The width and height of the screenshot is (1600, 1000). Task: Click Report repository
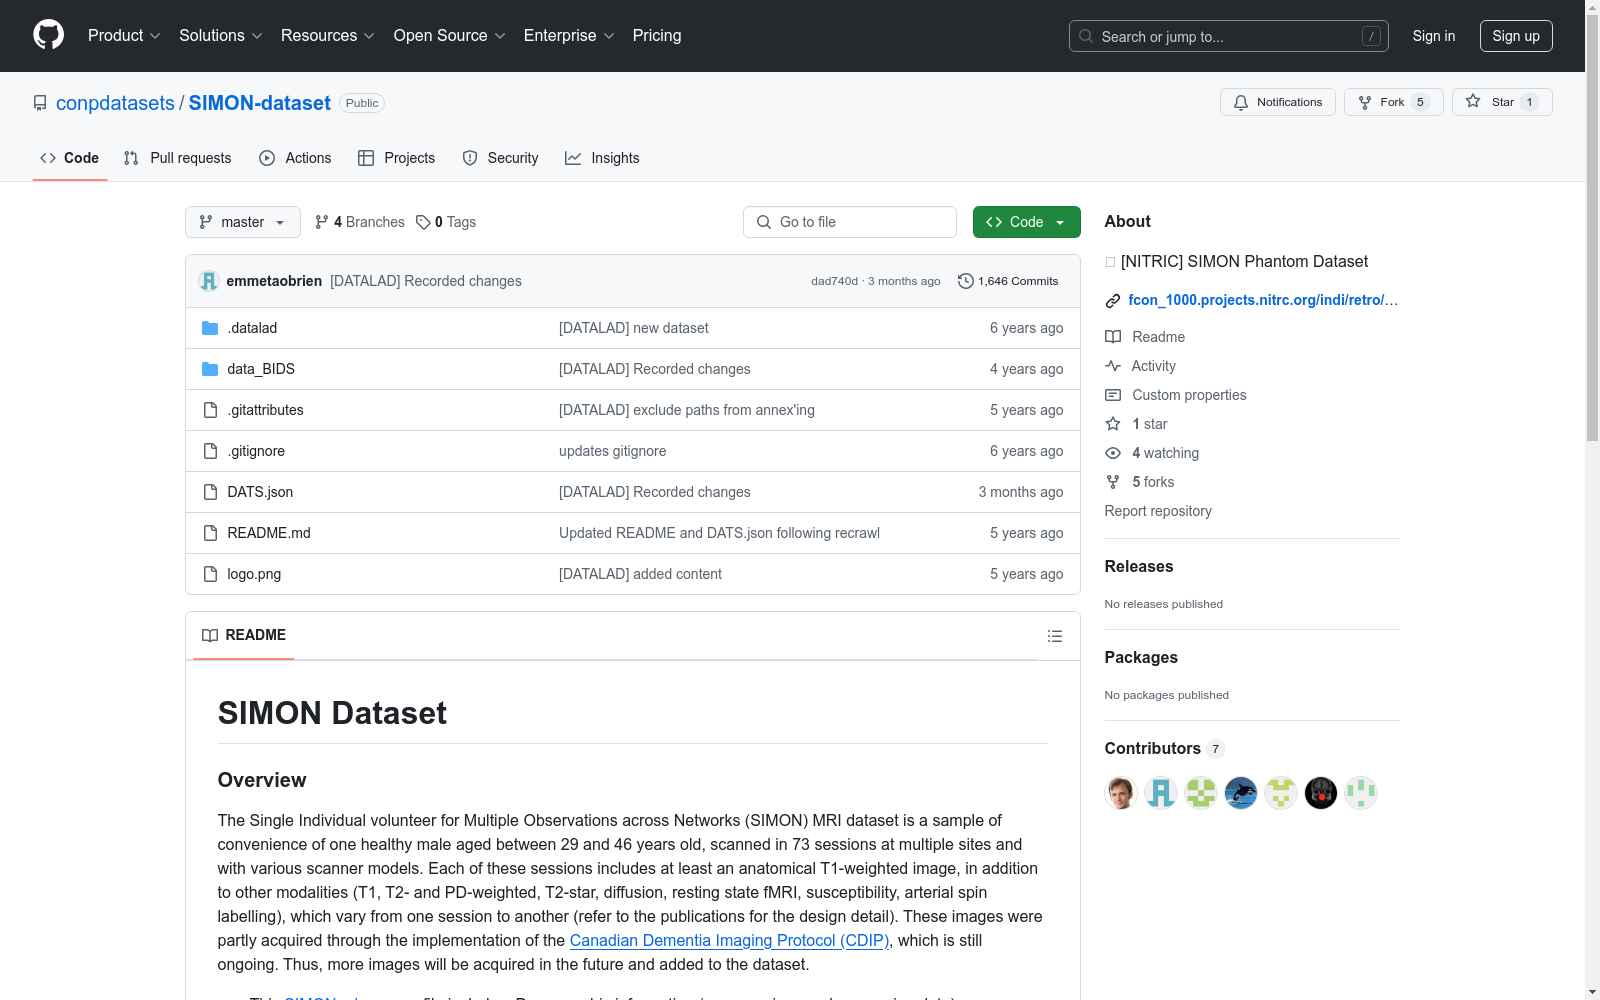(1158, 511)
